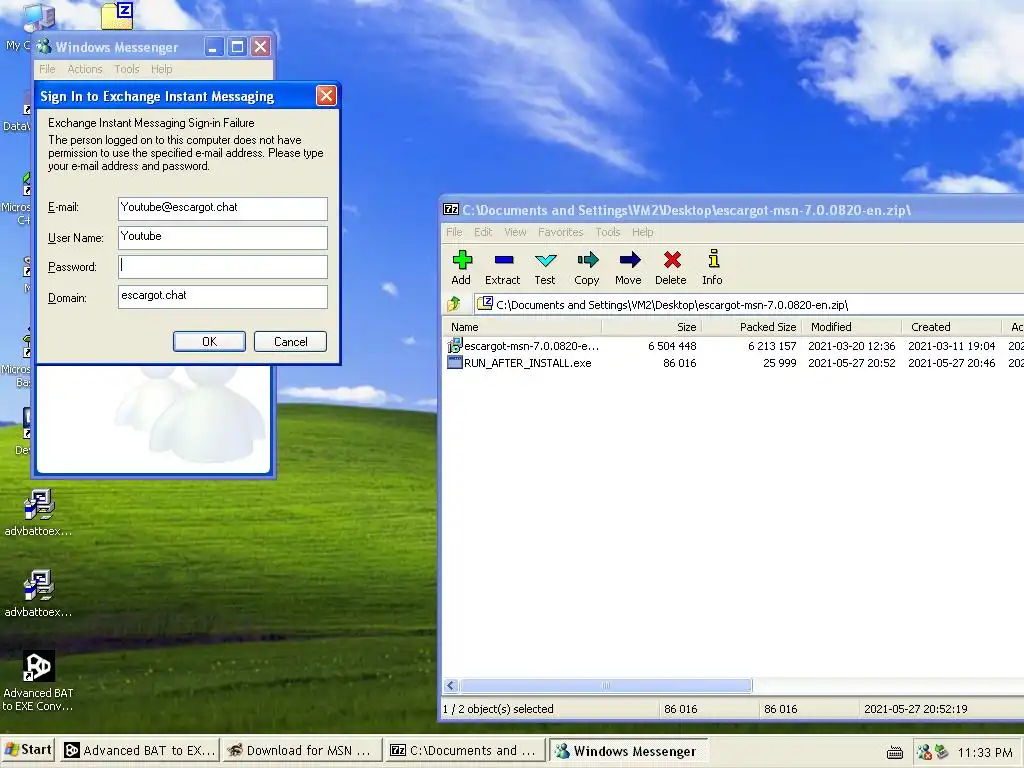The width and height of the screenshot is (1024, 768).
Task: Close the Sign In to Exchange dialog
Action: (x=326, y=96)
